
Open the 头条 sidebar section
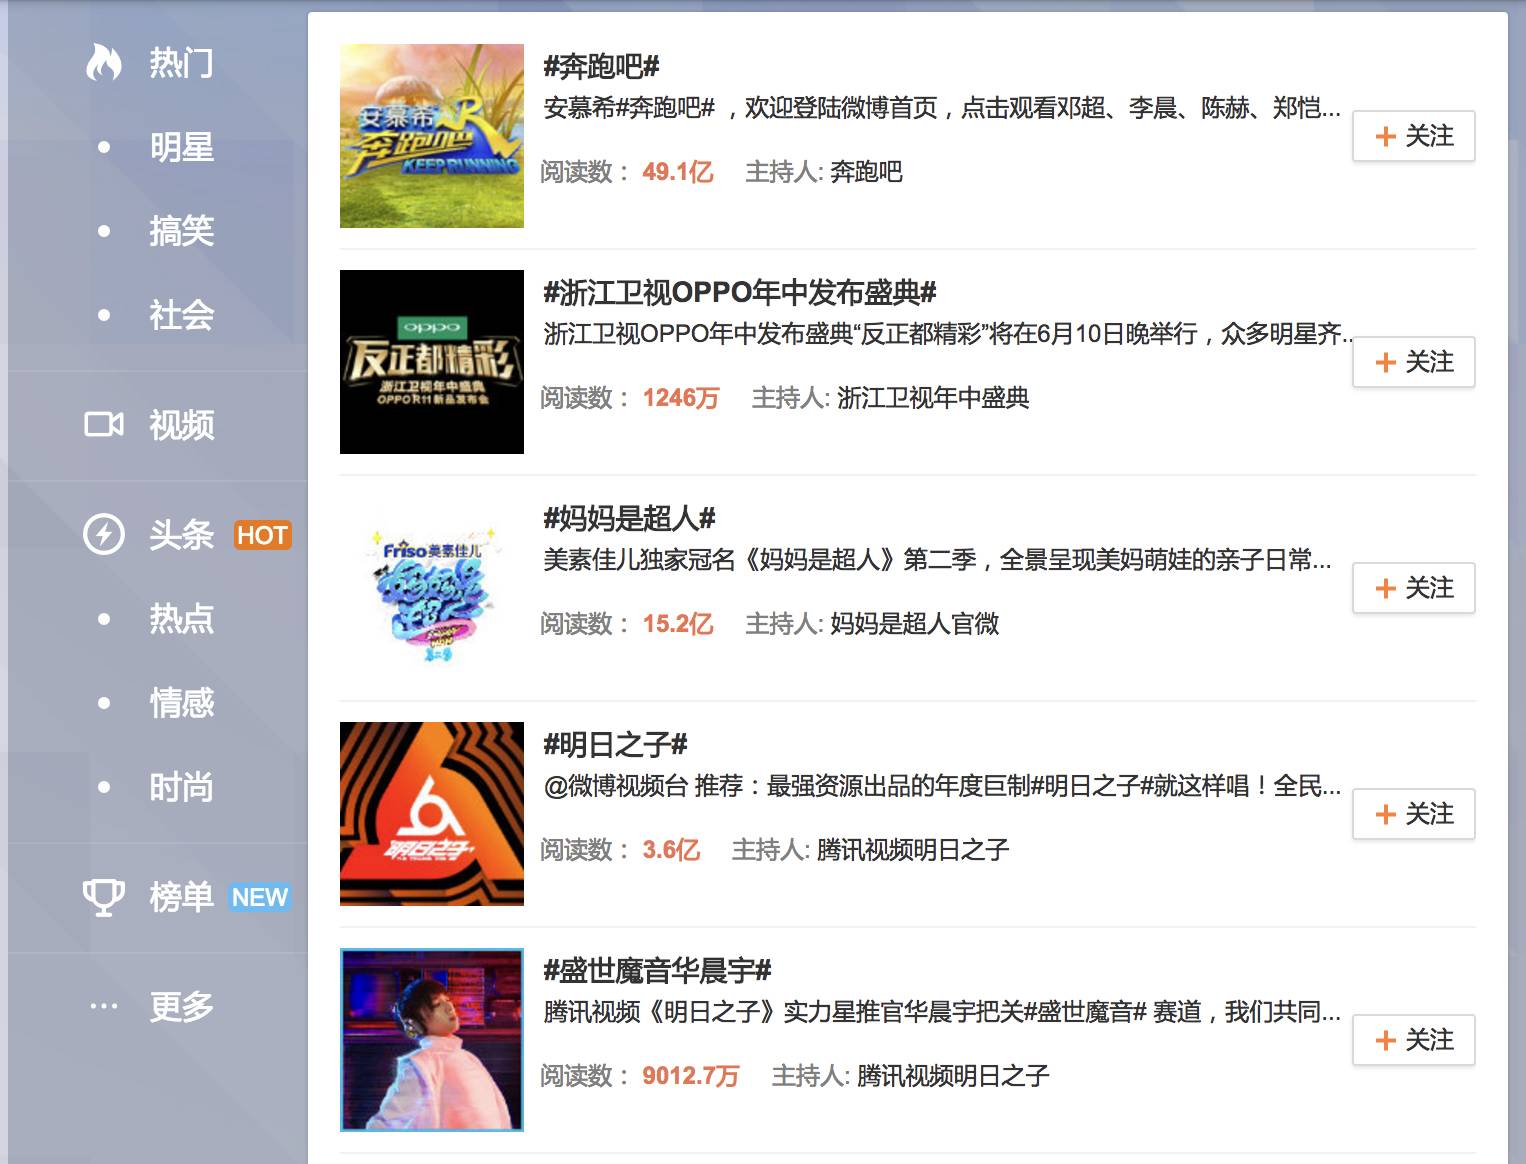181,534
